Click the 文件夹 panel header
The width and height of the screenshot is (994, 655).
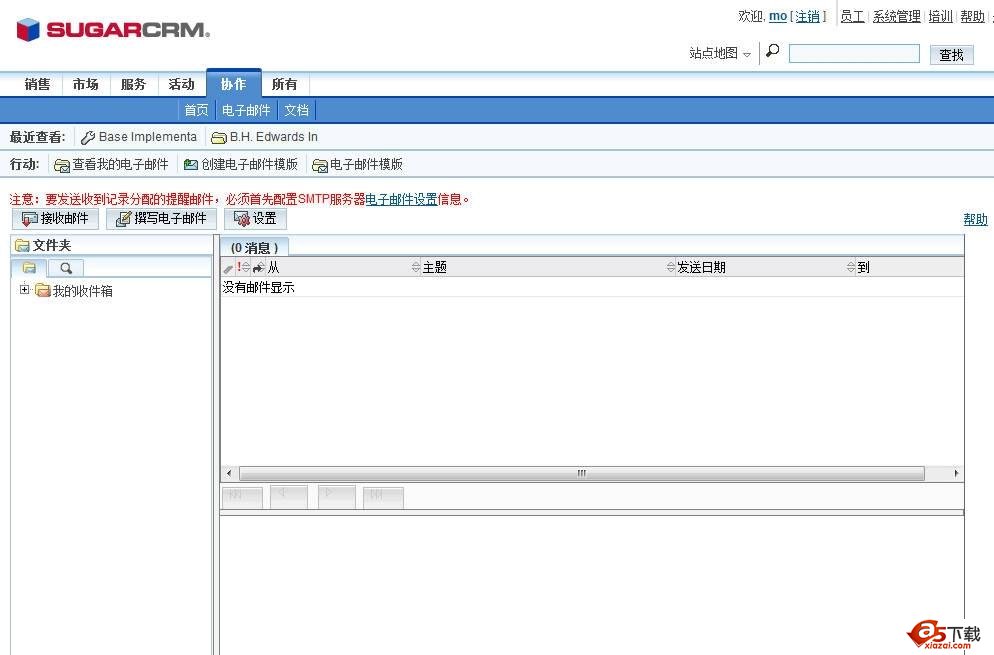(112, 245)
